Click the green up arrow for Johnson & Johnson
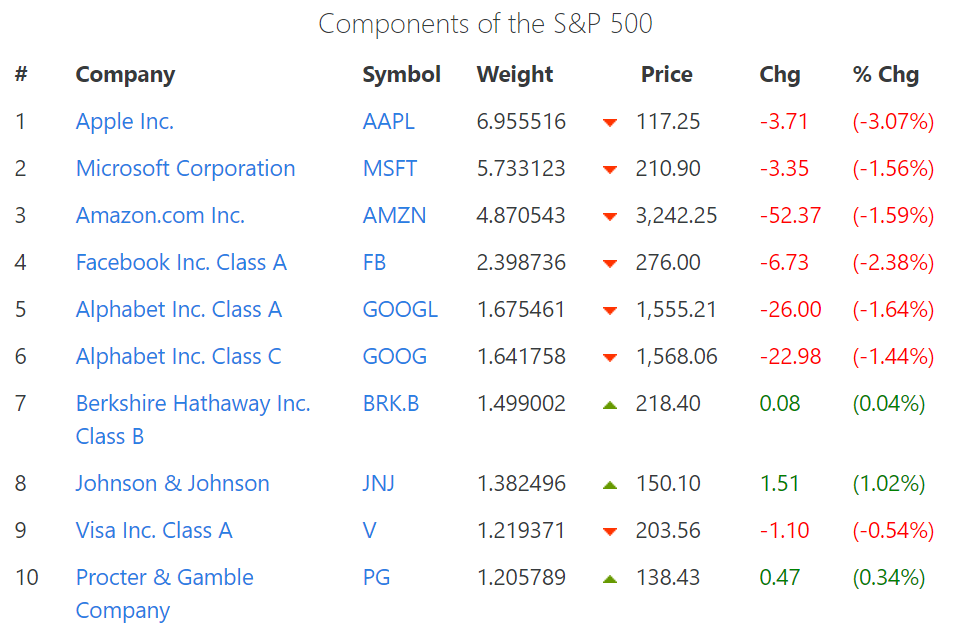This screenshot has width=958, height=628. point(610,485)
